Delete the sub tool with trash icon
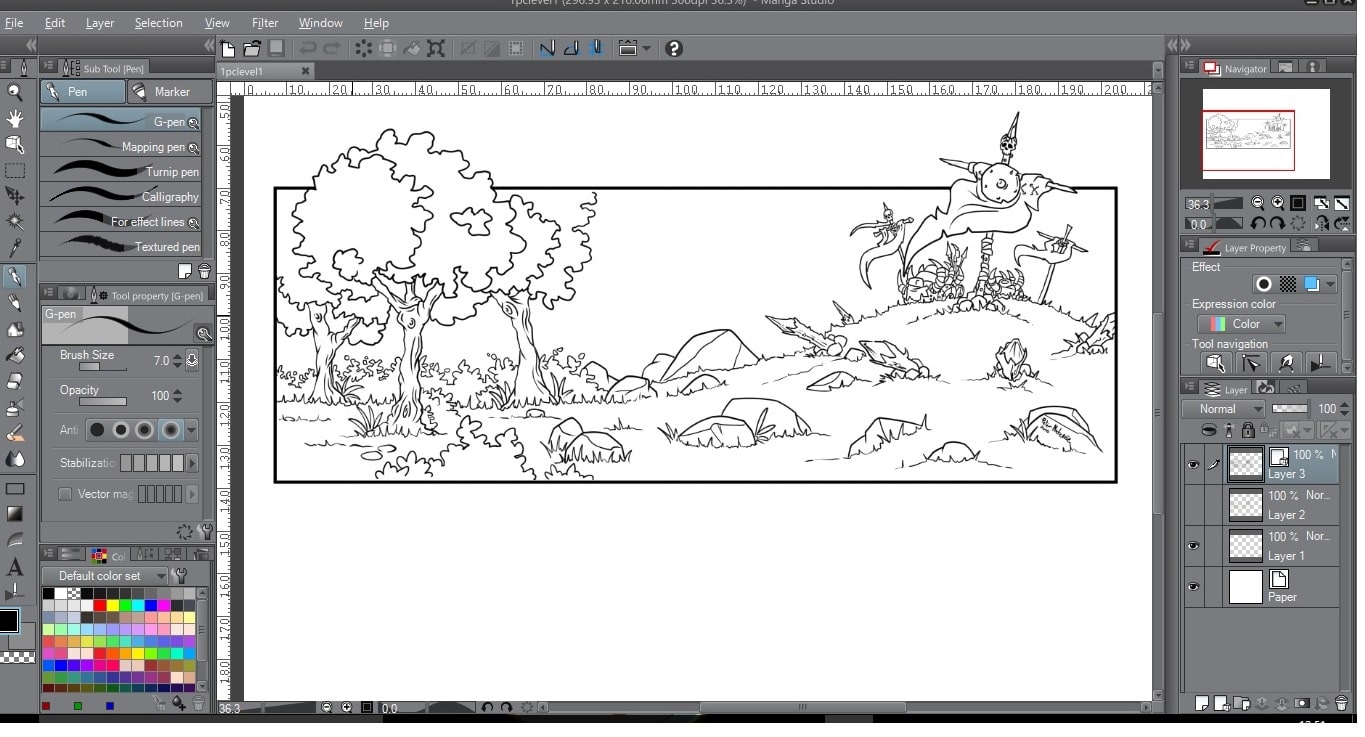The image size is (1365, 737). click(x=204, y=271)
